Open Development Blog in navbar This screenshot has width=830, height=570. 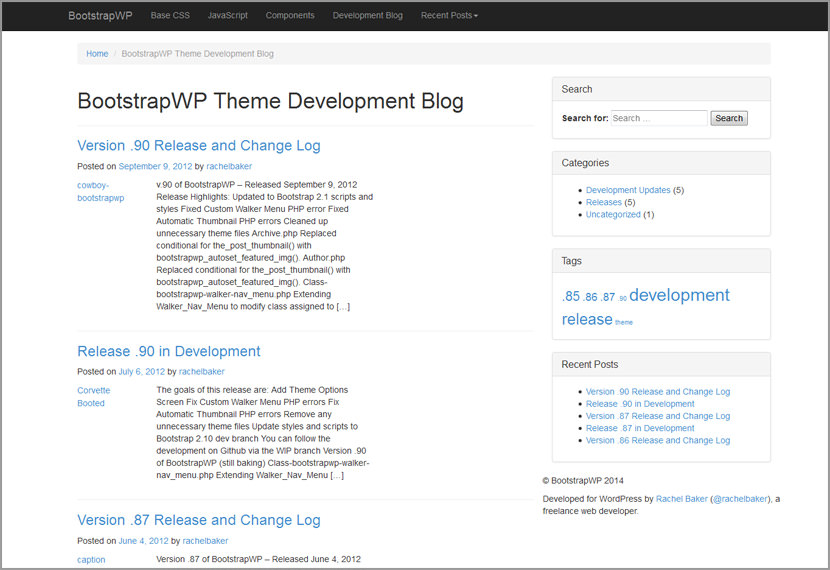(367, 15)
